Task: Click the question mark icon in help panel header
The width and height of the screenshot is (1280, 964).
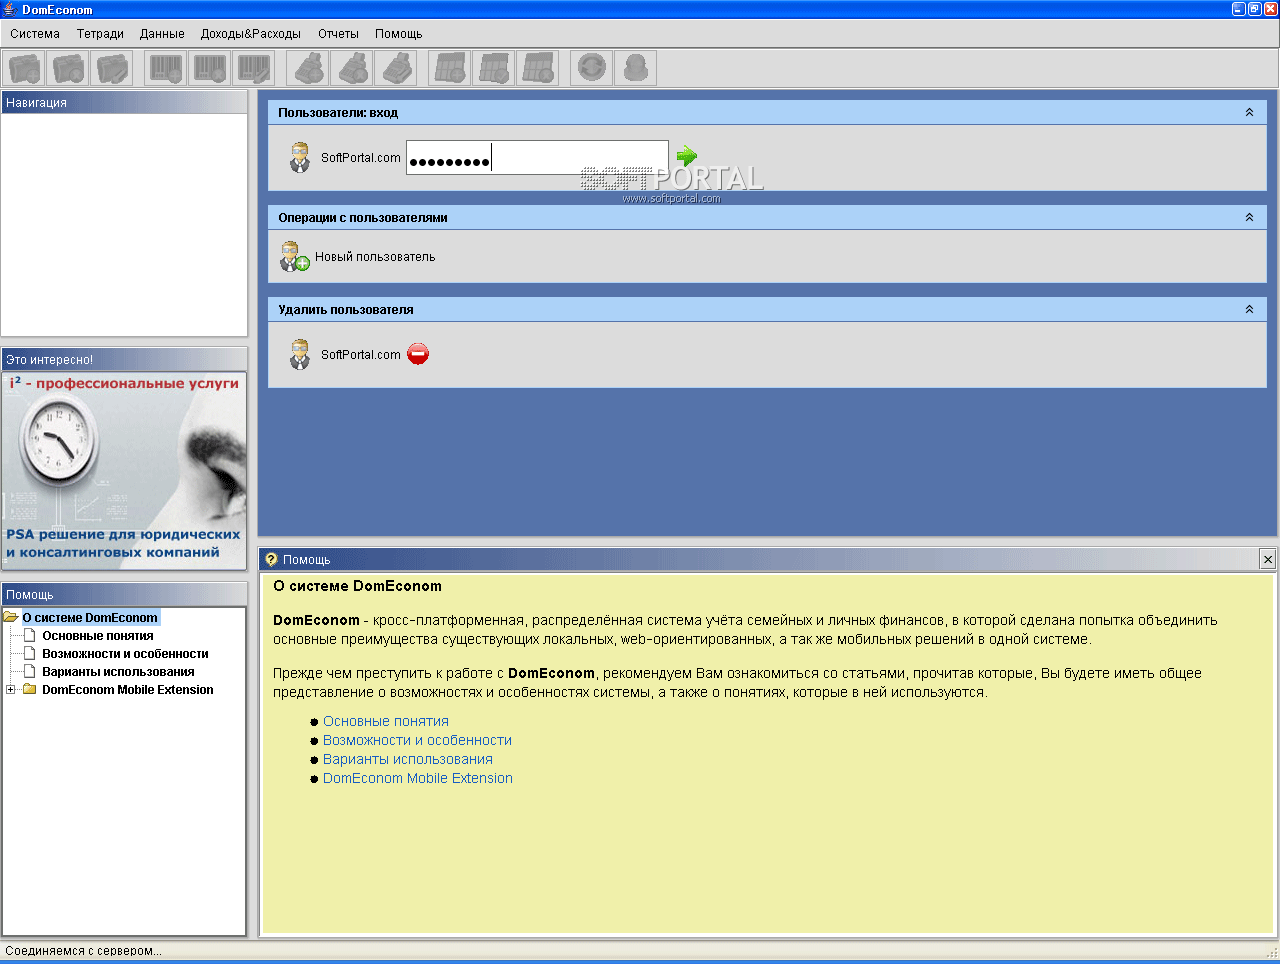Action: (x=271, y=559)
